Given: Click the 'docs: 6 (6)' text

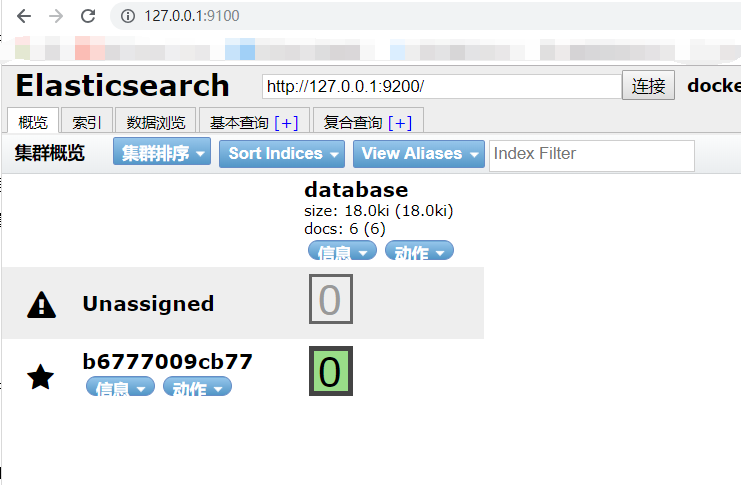Looking at the screenshot, I should [345, 229].
